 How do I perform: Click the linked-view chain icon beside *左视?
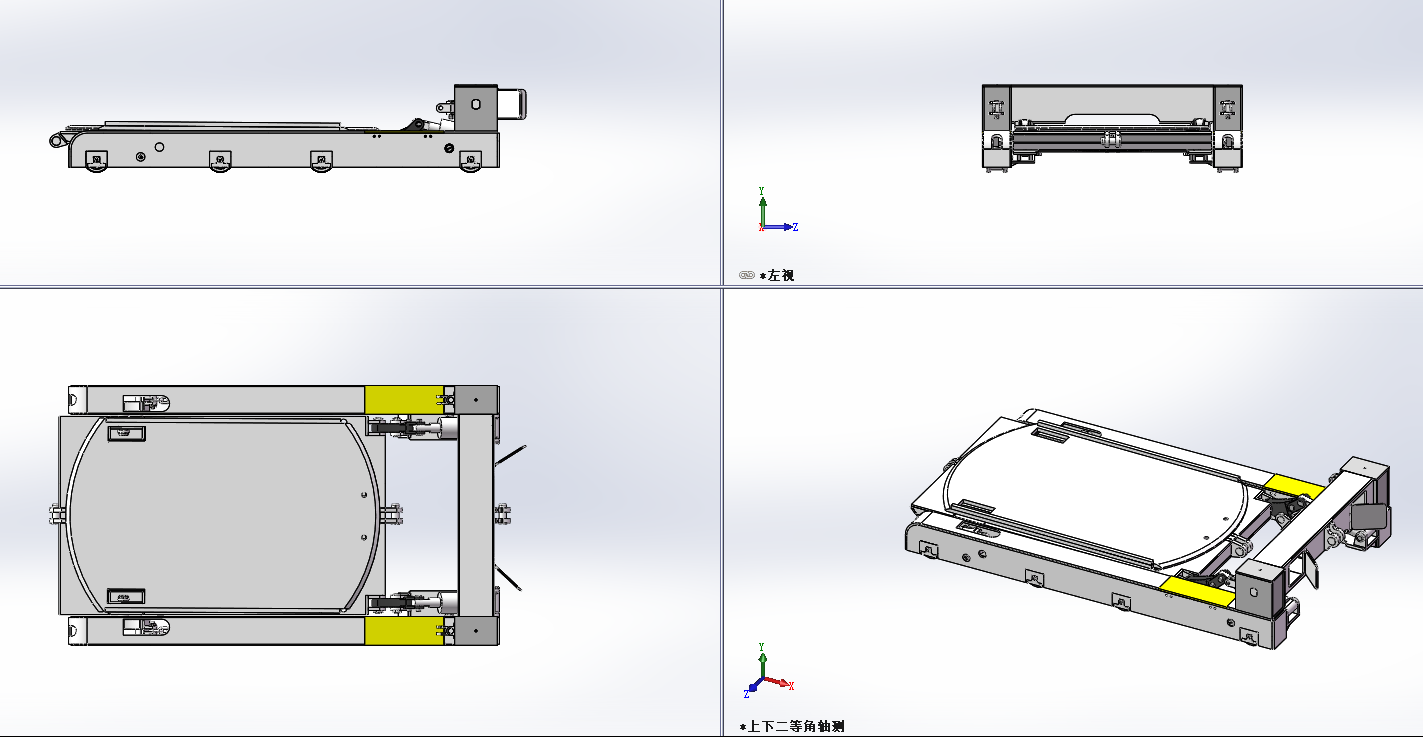click(747, 275)
